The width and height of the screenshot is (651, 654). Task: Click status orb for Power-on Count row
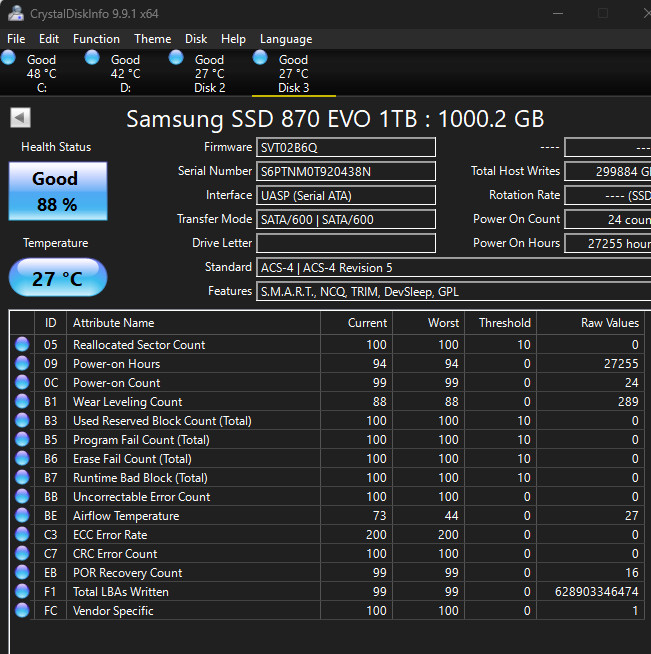tap(22, 382)
